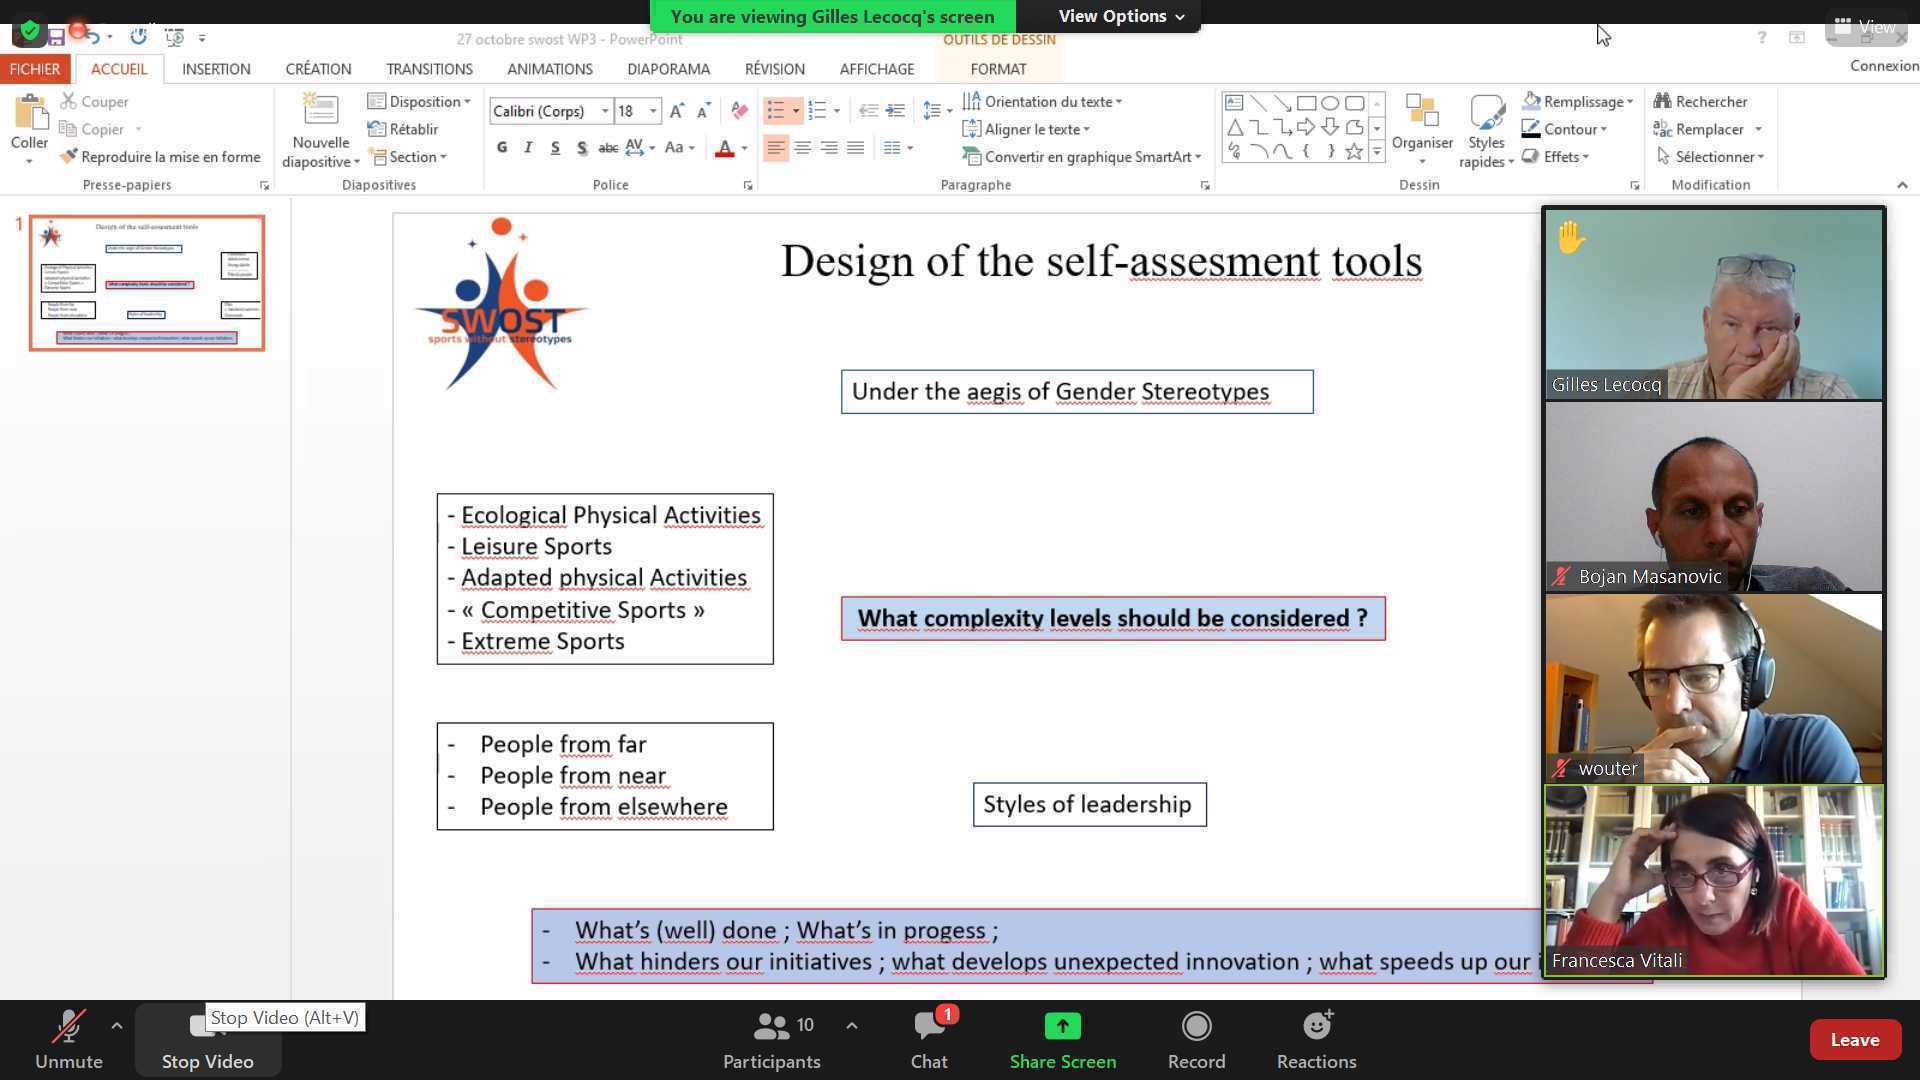Unmute the microphone in Zoom
Viewport: 1920px width, 1080px height.
pos(68,1040)
